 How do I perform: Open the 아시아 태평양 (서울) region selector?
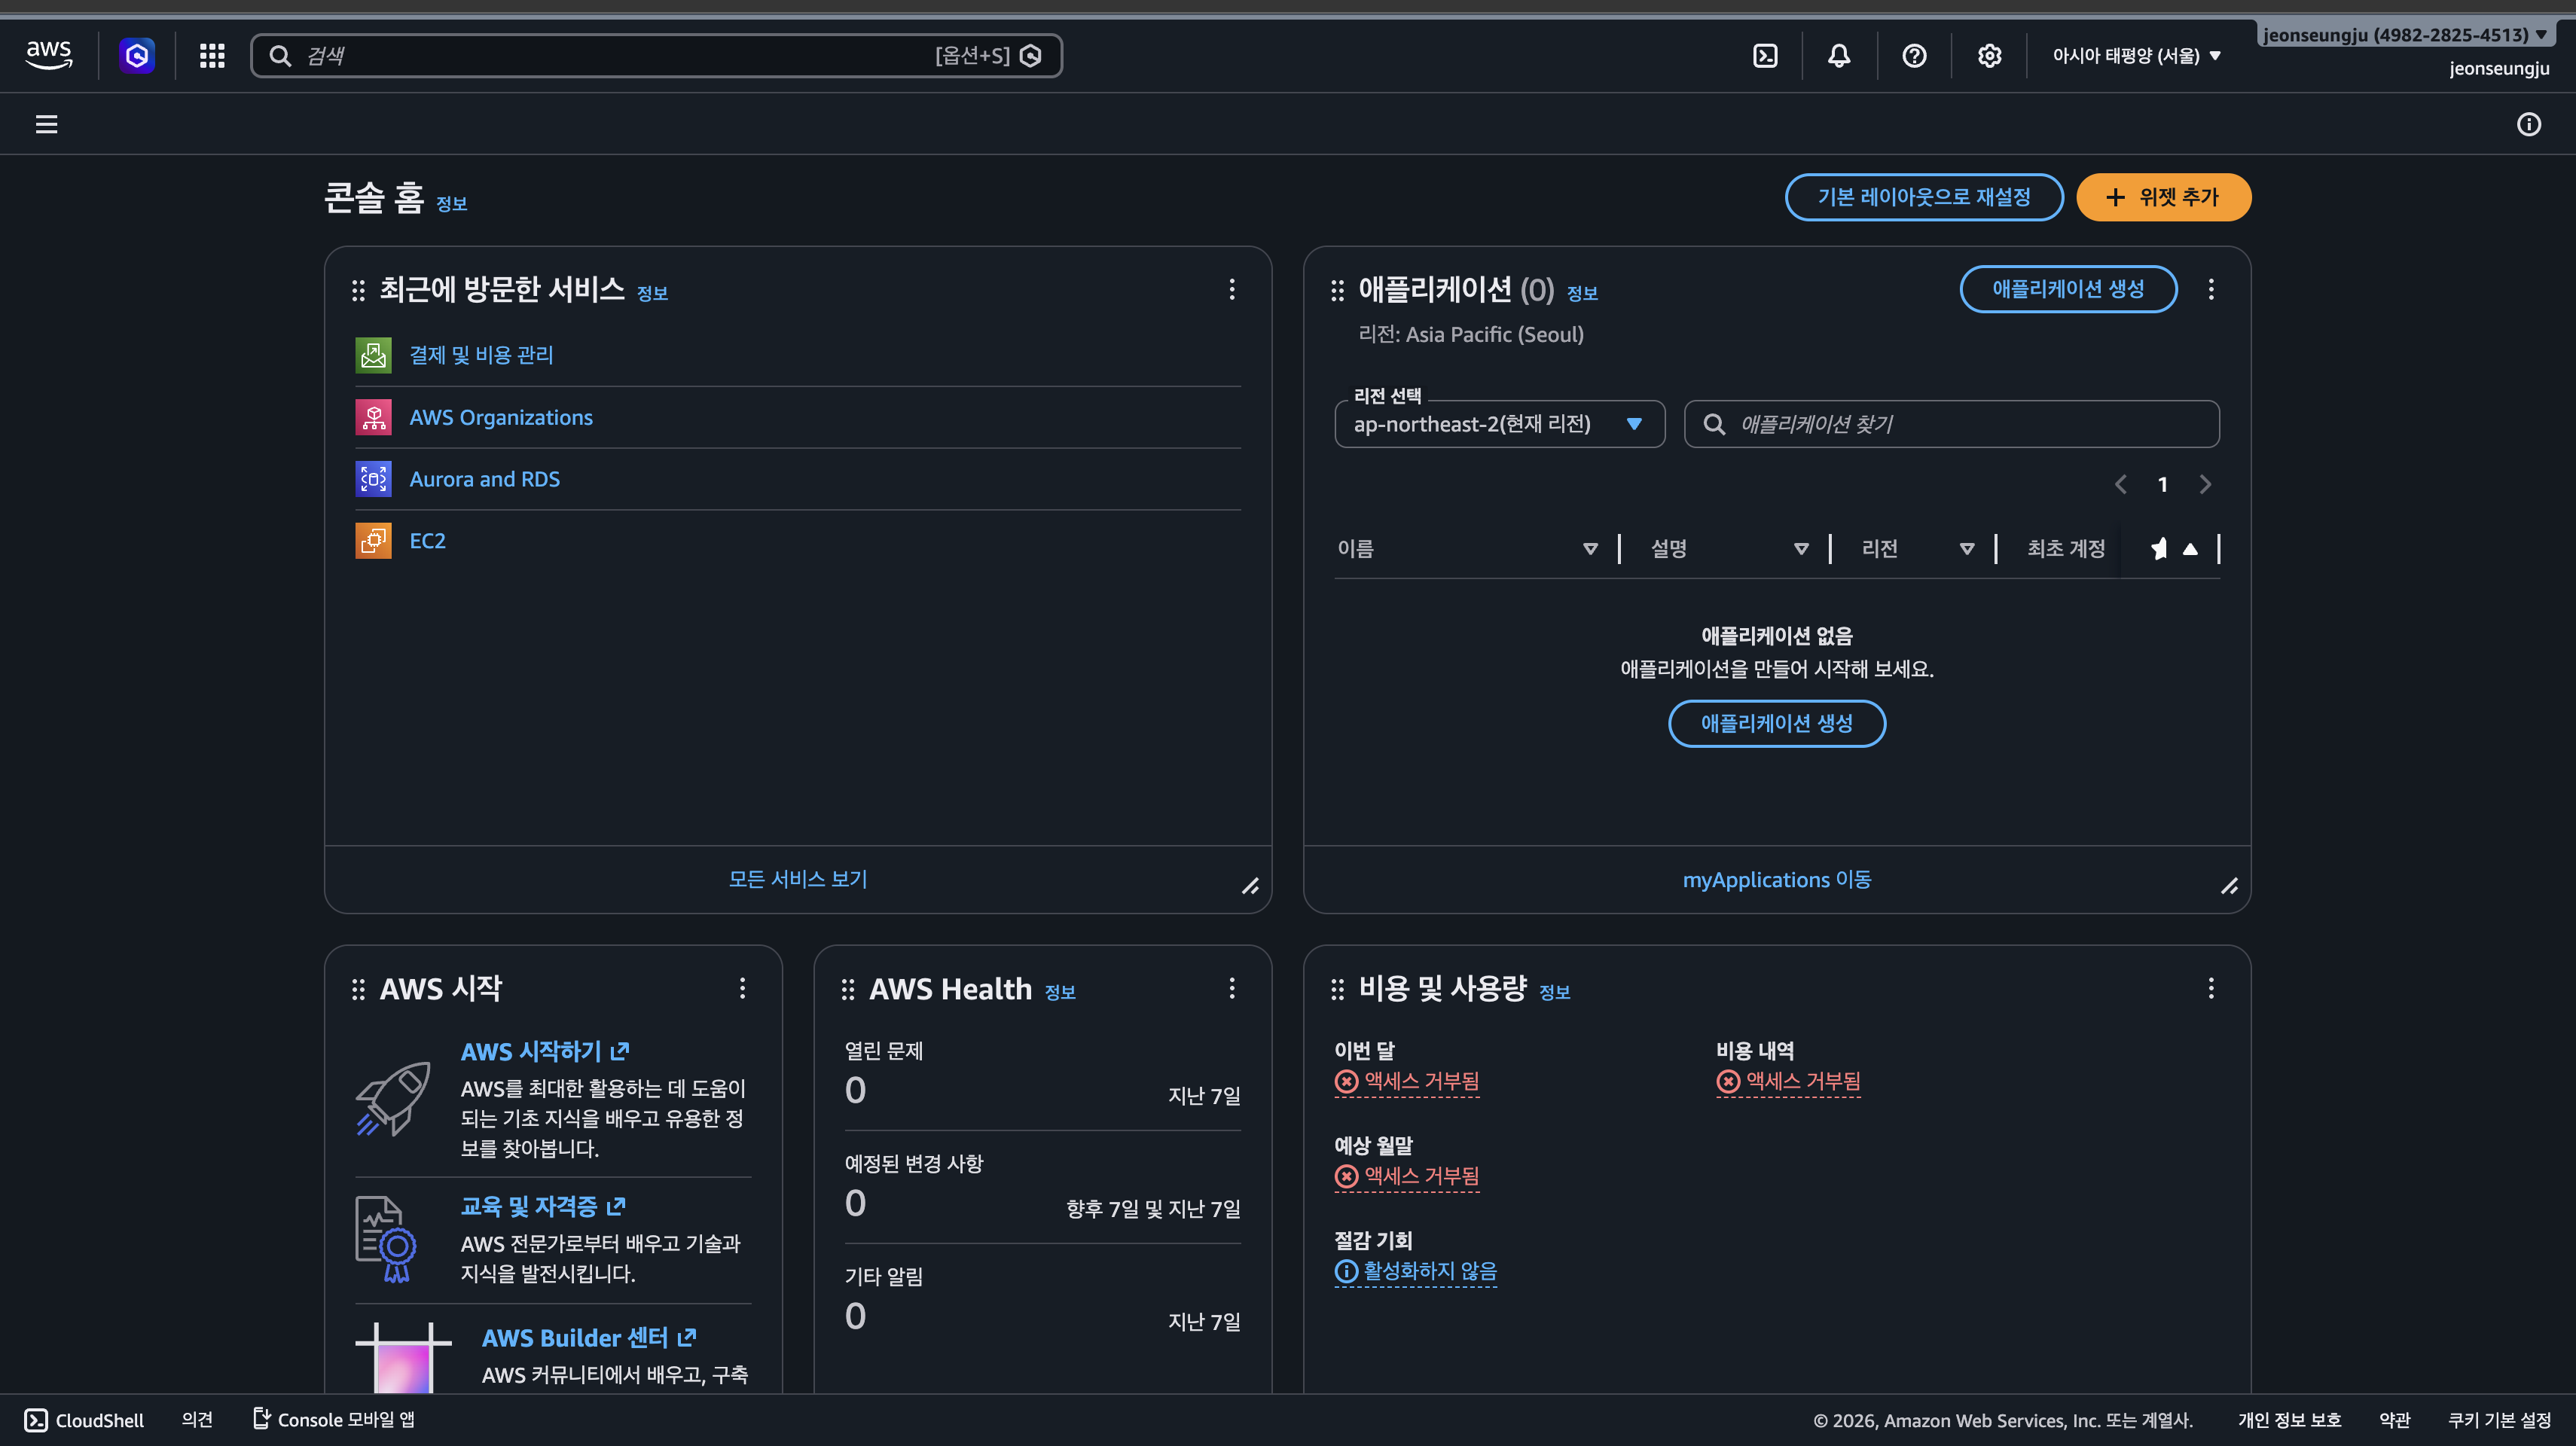2136,55
